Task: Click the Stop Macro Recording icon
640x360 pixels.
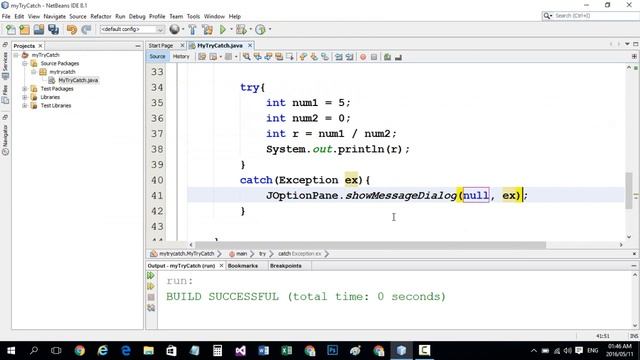Action: pos(374,57)
